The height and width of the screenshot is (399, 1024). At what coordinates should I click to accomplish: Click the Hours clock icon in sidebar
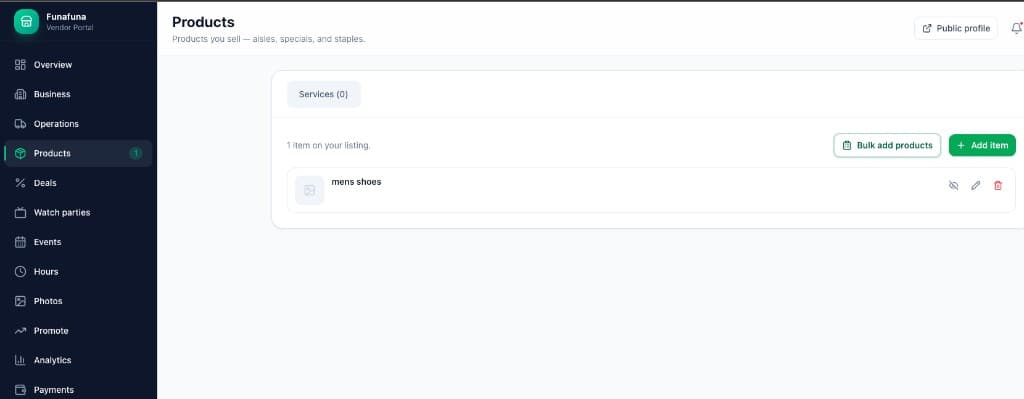click(20, 272)
